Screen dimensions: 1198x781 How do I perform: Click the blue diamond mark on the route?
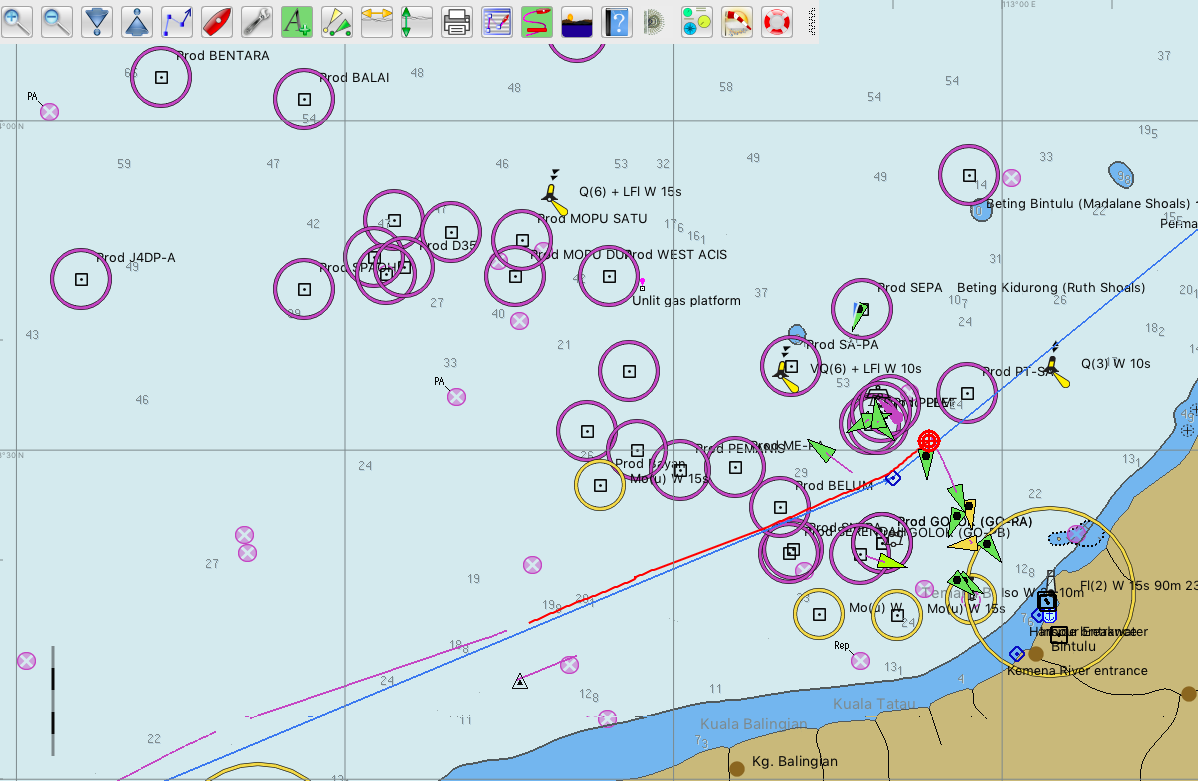[892, 478]
